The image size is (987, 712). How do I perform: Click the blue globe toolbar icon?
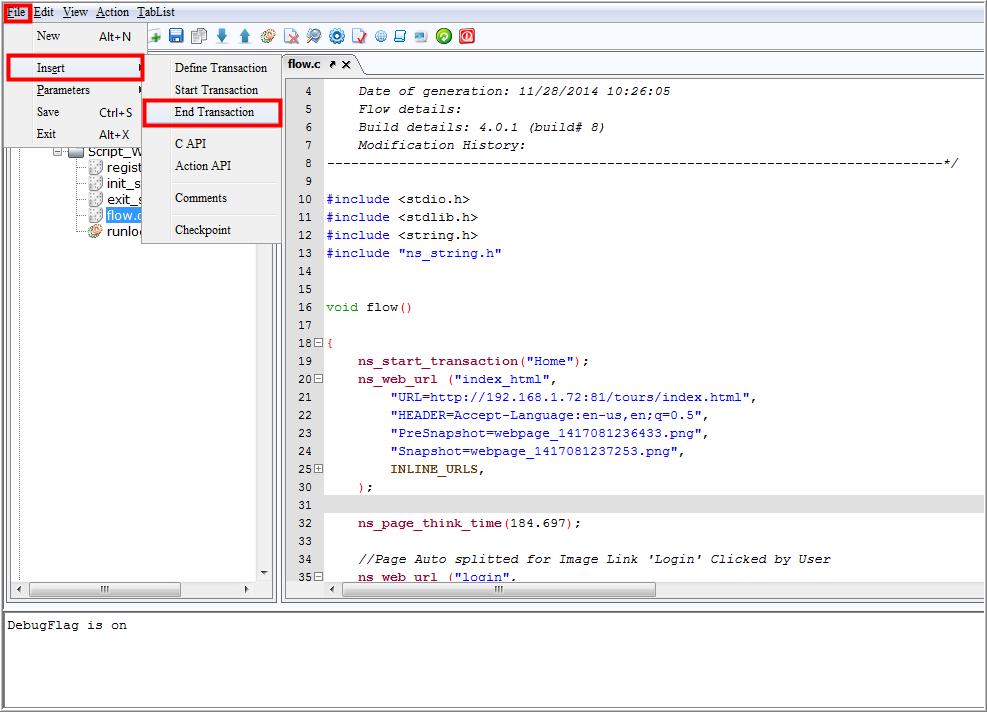[381, 36]
